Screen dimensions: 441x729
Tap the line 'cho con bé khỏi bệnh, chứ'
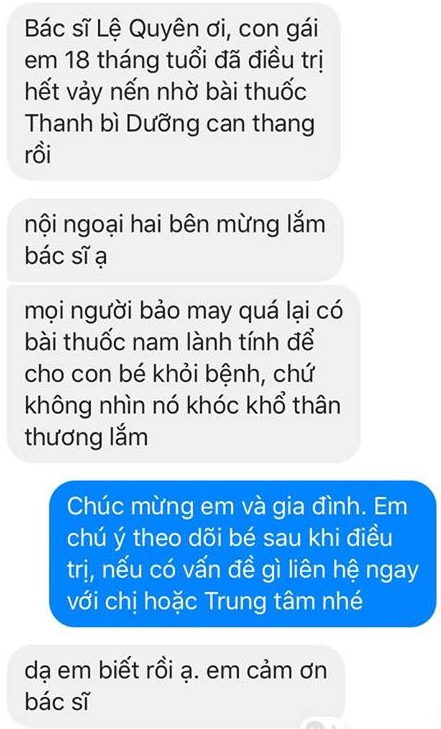tap(170, 374)
